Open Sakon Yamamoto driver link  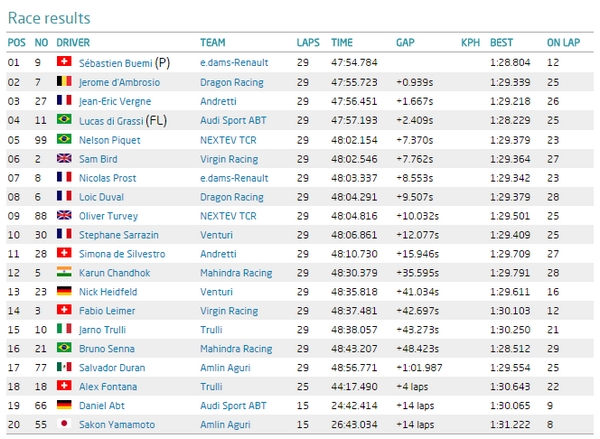click(x=117, y=424)
